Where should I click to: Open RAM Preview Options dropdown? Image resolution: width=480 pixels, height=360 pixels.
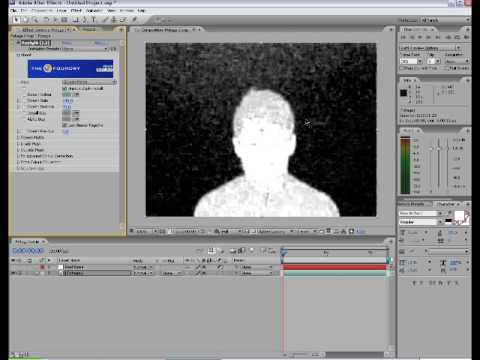[431, 48]
